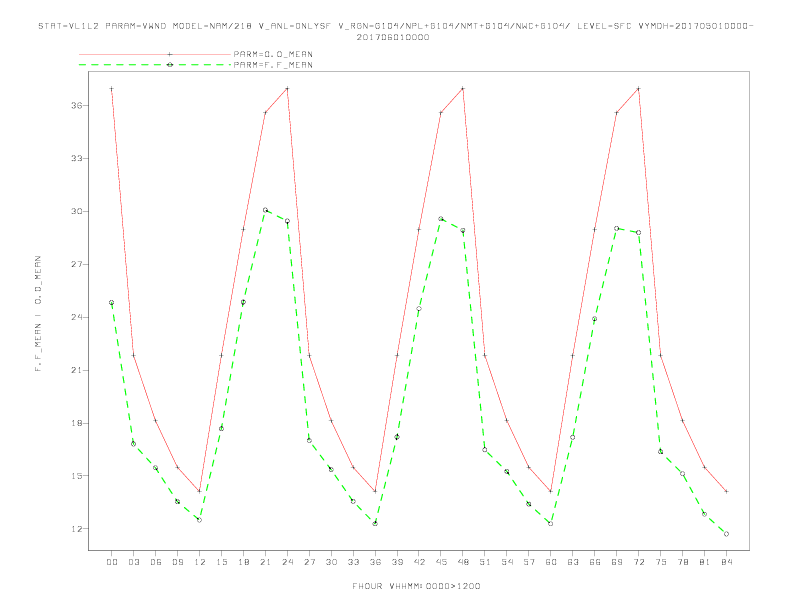Viewport: 792px width, 612px height.
Task: Click x-axis forecast hour label 48
Action: [463, 562]
